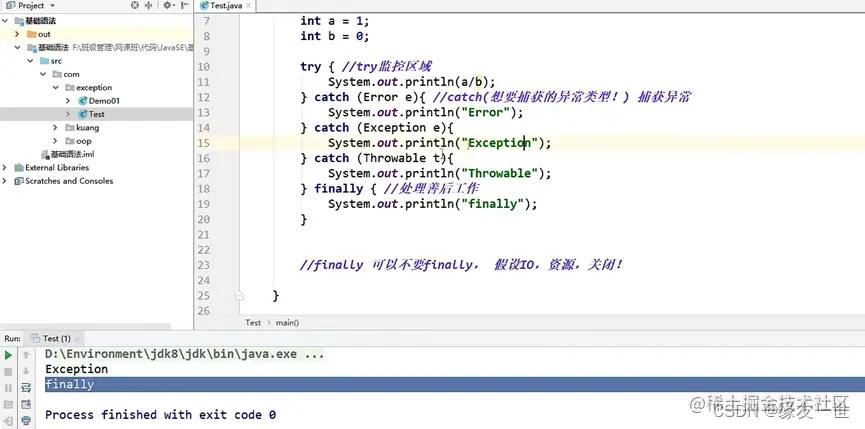Click the java.exe command line in console
This screenshot has width=865, height=429.
click(x=185, y=354)
